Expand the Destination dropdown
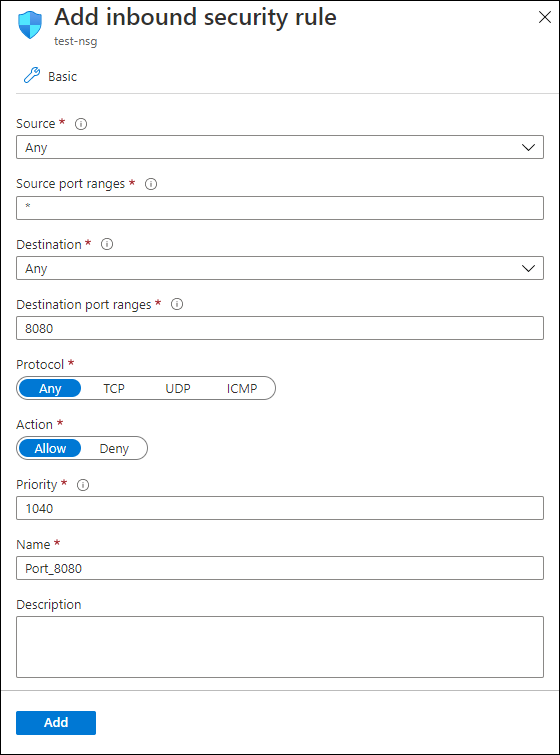 (x=280, y=268)
